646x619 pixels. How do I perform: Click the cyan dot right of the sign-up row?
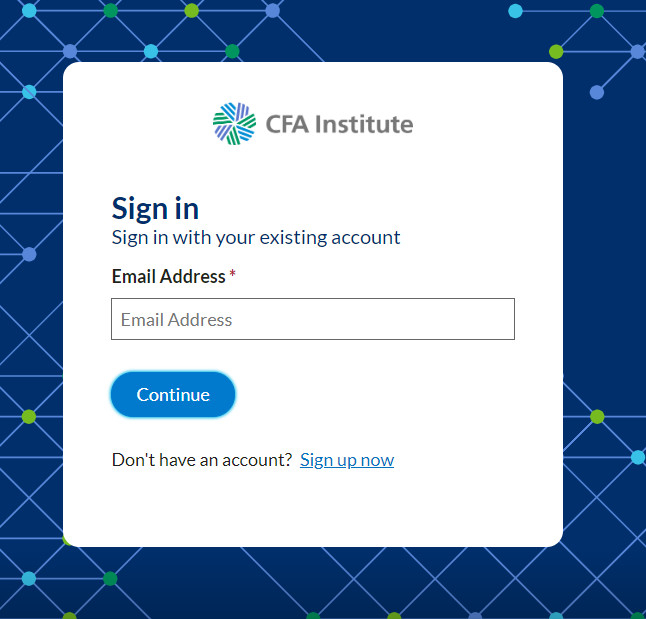click(638, 457)
